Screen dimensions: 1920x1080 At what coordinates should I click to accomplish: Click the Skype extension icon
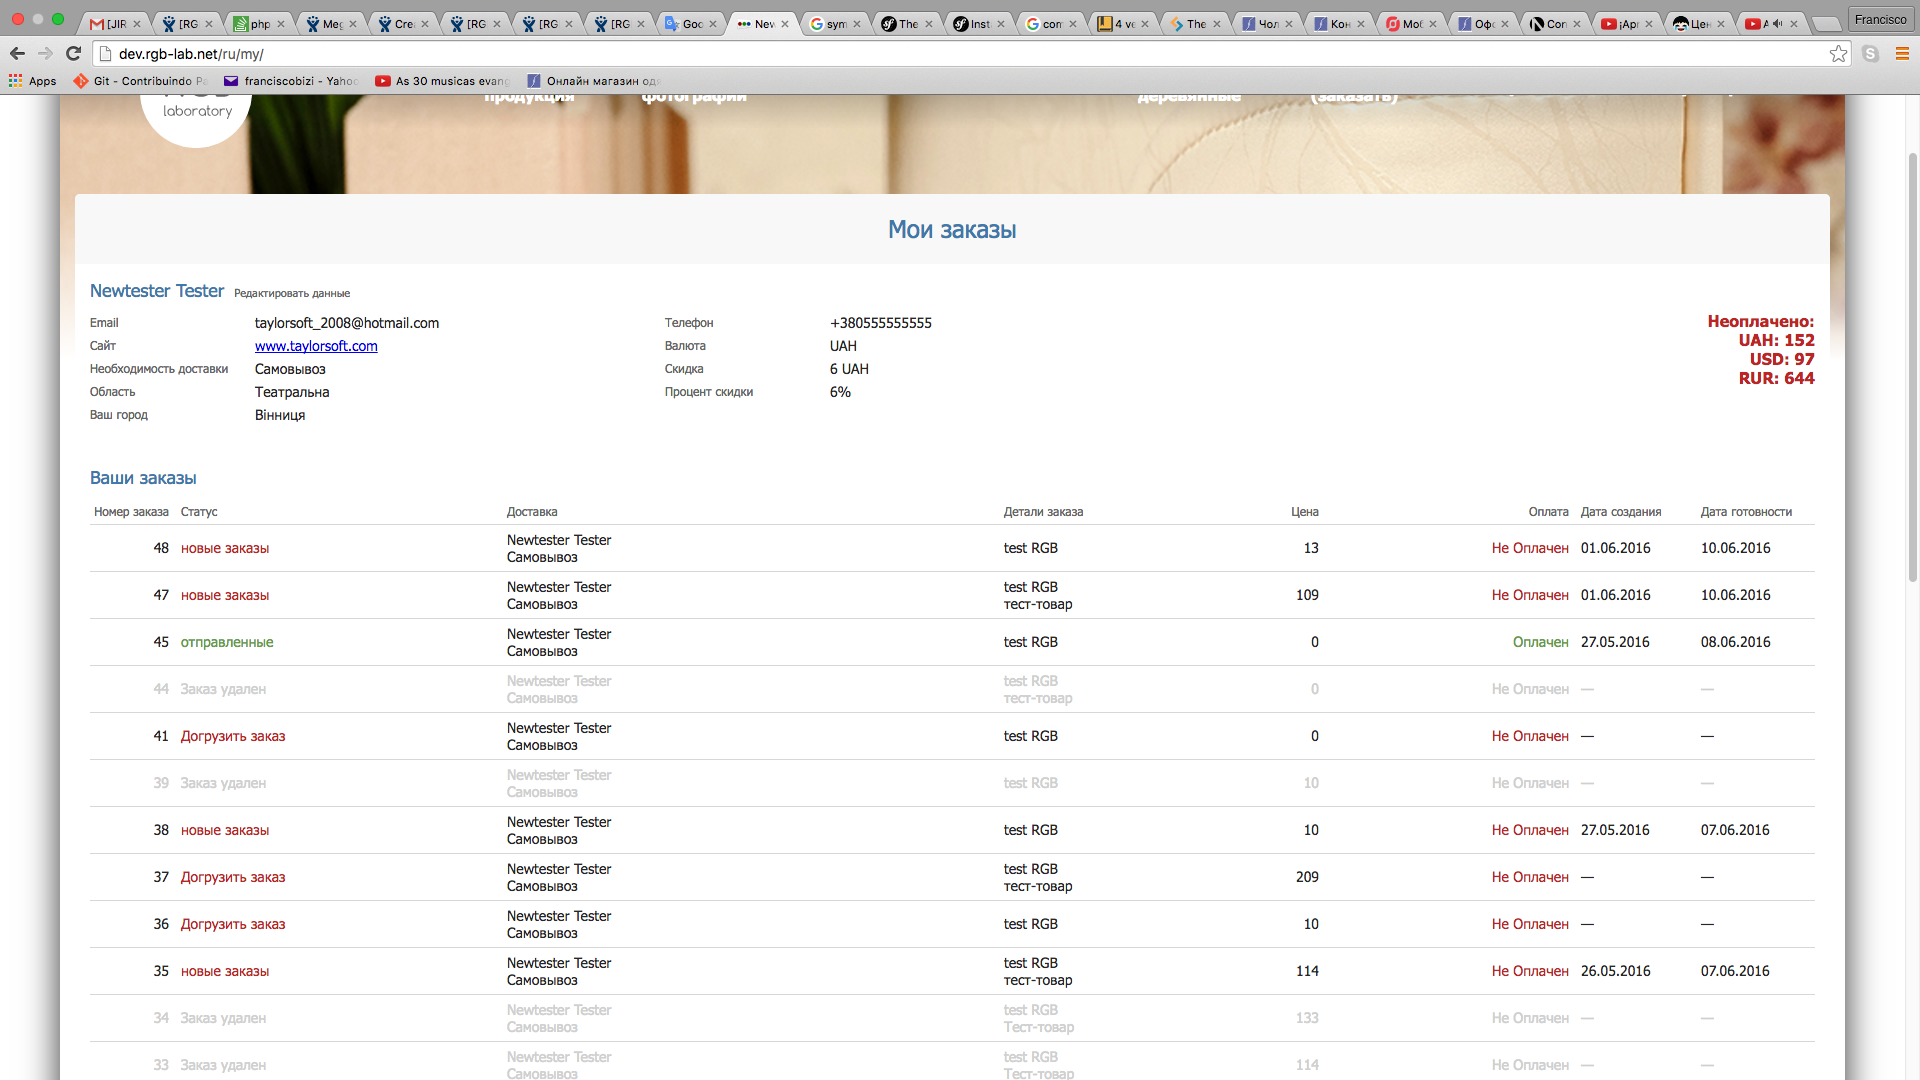1870,54
